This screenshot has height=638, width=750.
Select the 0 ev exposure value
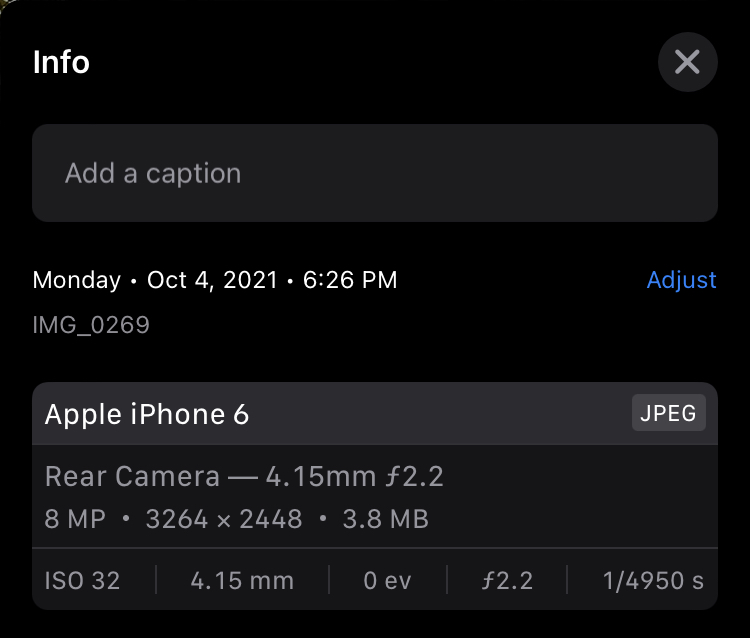pyautogui.click(x=387, y=581)
